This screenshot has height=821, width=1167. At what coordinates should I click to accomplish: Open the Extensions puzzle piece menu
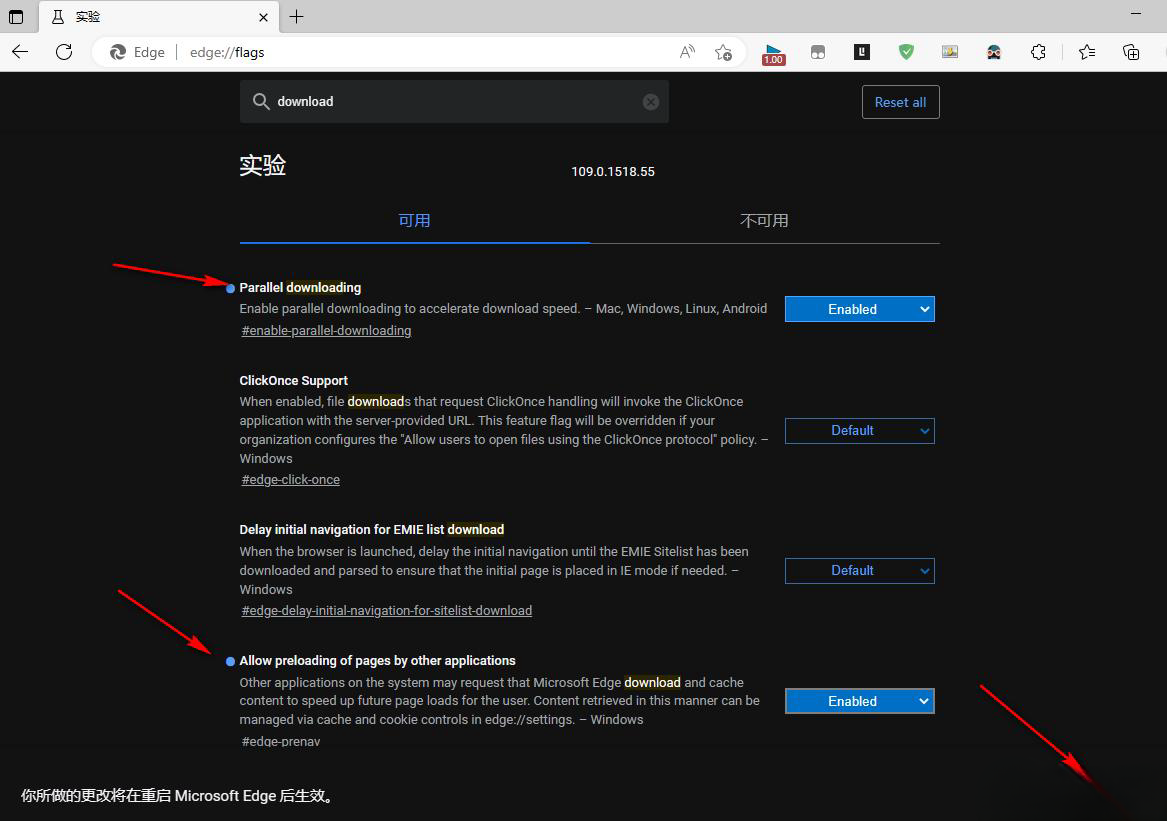point(1038,52)
